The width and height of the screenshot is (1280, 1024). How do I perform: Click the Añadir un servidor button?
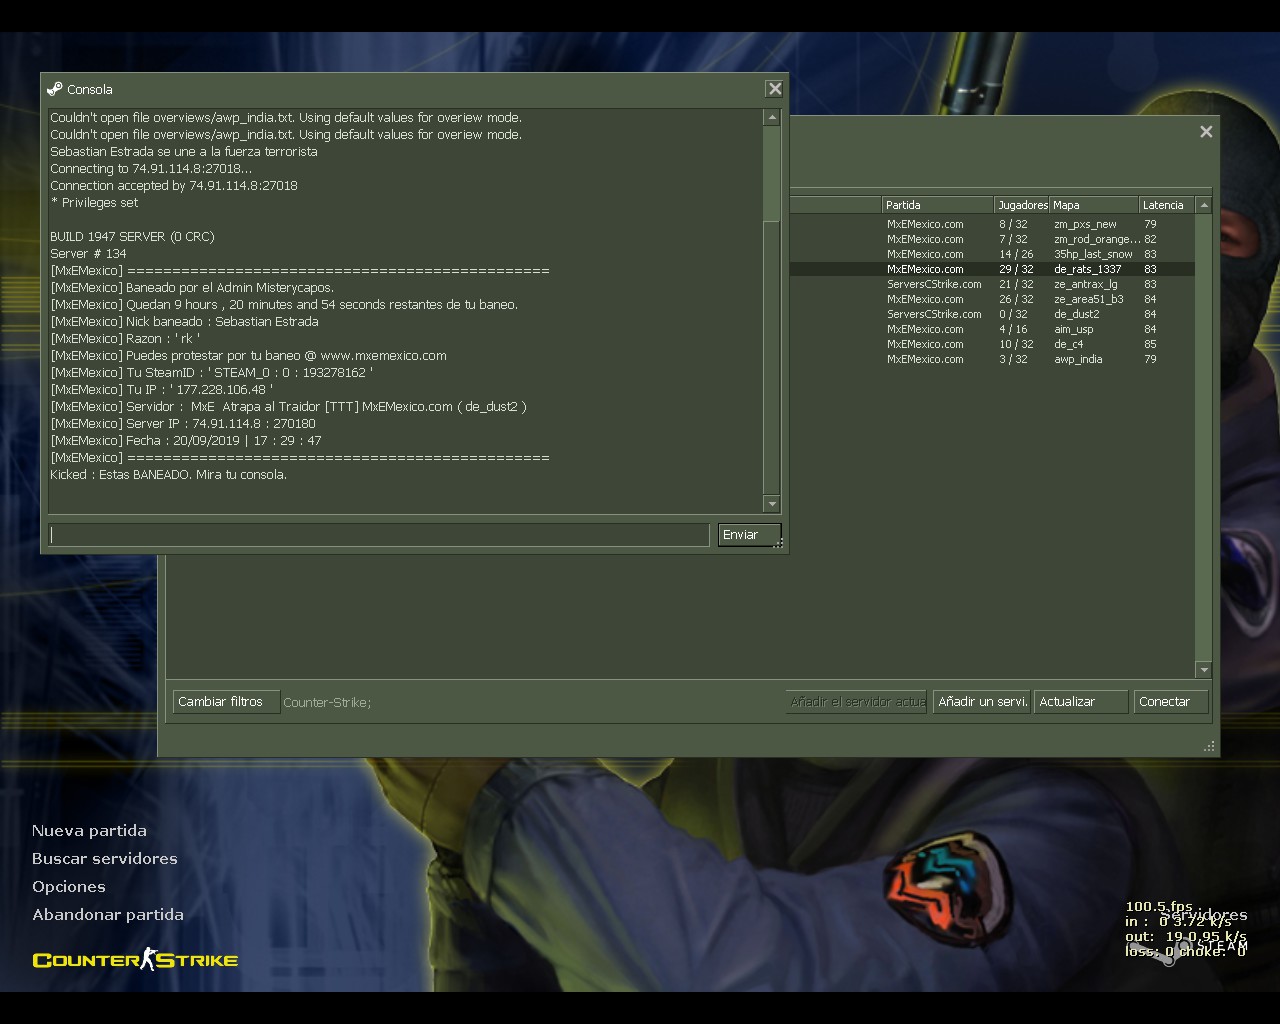pyautogui.click(x=982, y=702)
